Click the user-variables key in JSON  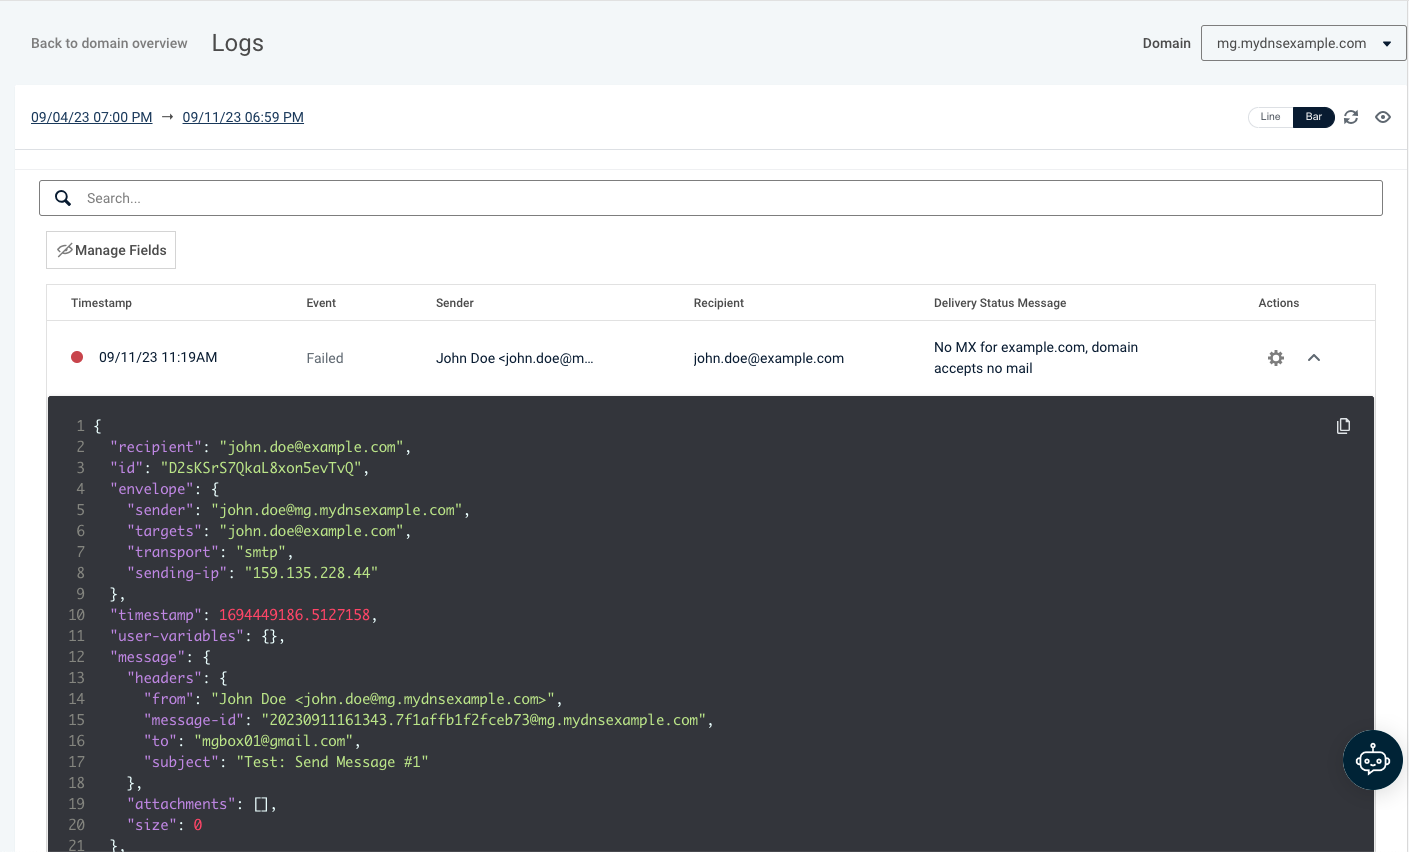(x=177, y=636)
